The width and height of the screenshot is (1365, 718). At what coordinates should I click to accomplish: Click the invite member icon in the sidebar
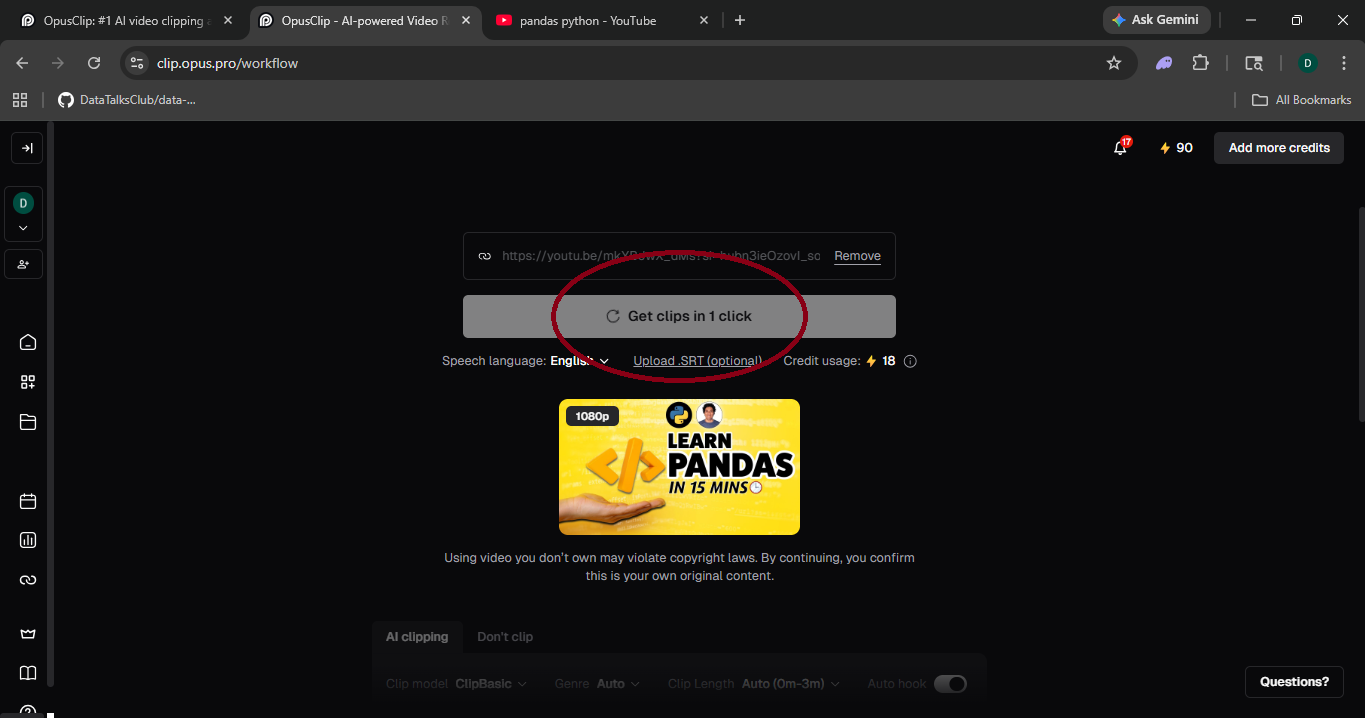point(24,264)
